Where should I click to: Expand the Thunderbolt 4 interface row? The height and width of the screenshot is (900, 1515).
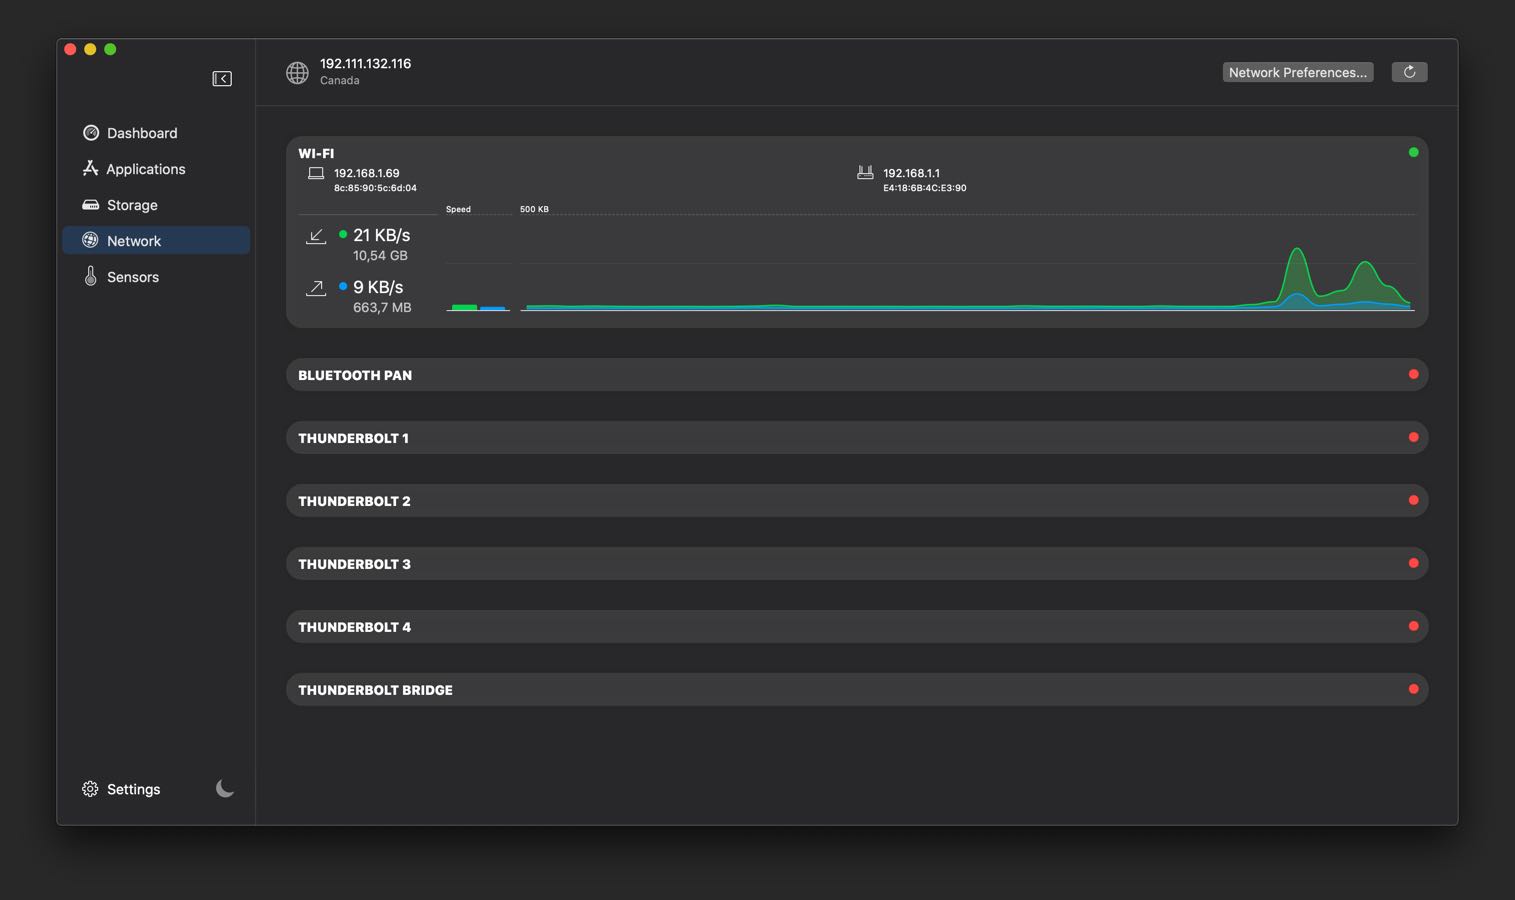click(x=857, y=627)
